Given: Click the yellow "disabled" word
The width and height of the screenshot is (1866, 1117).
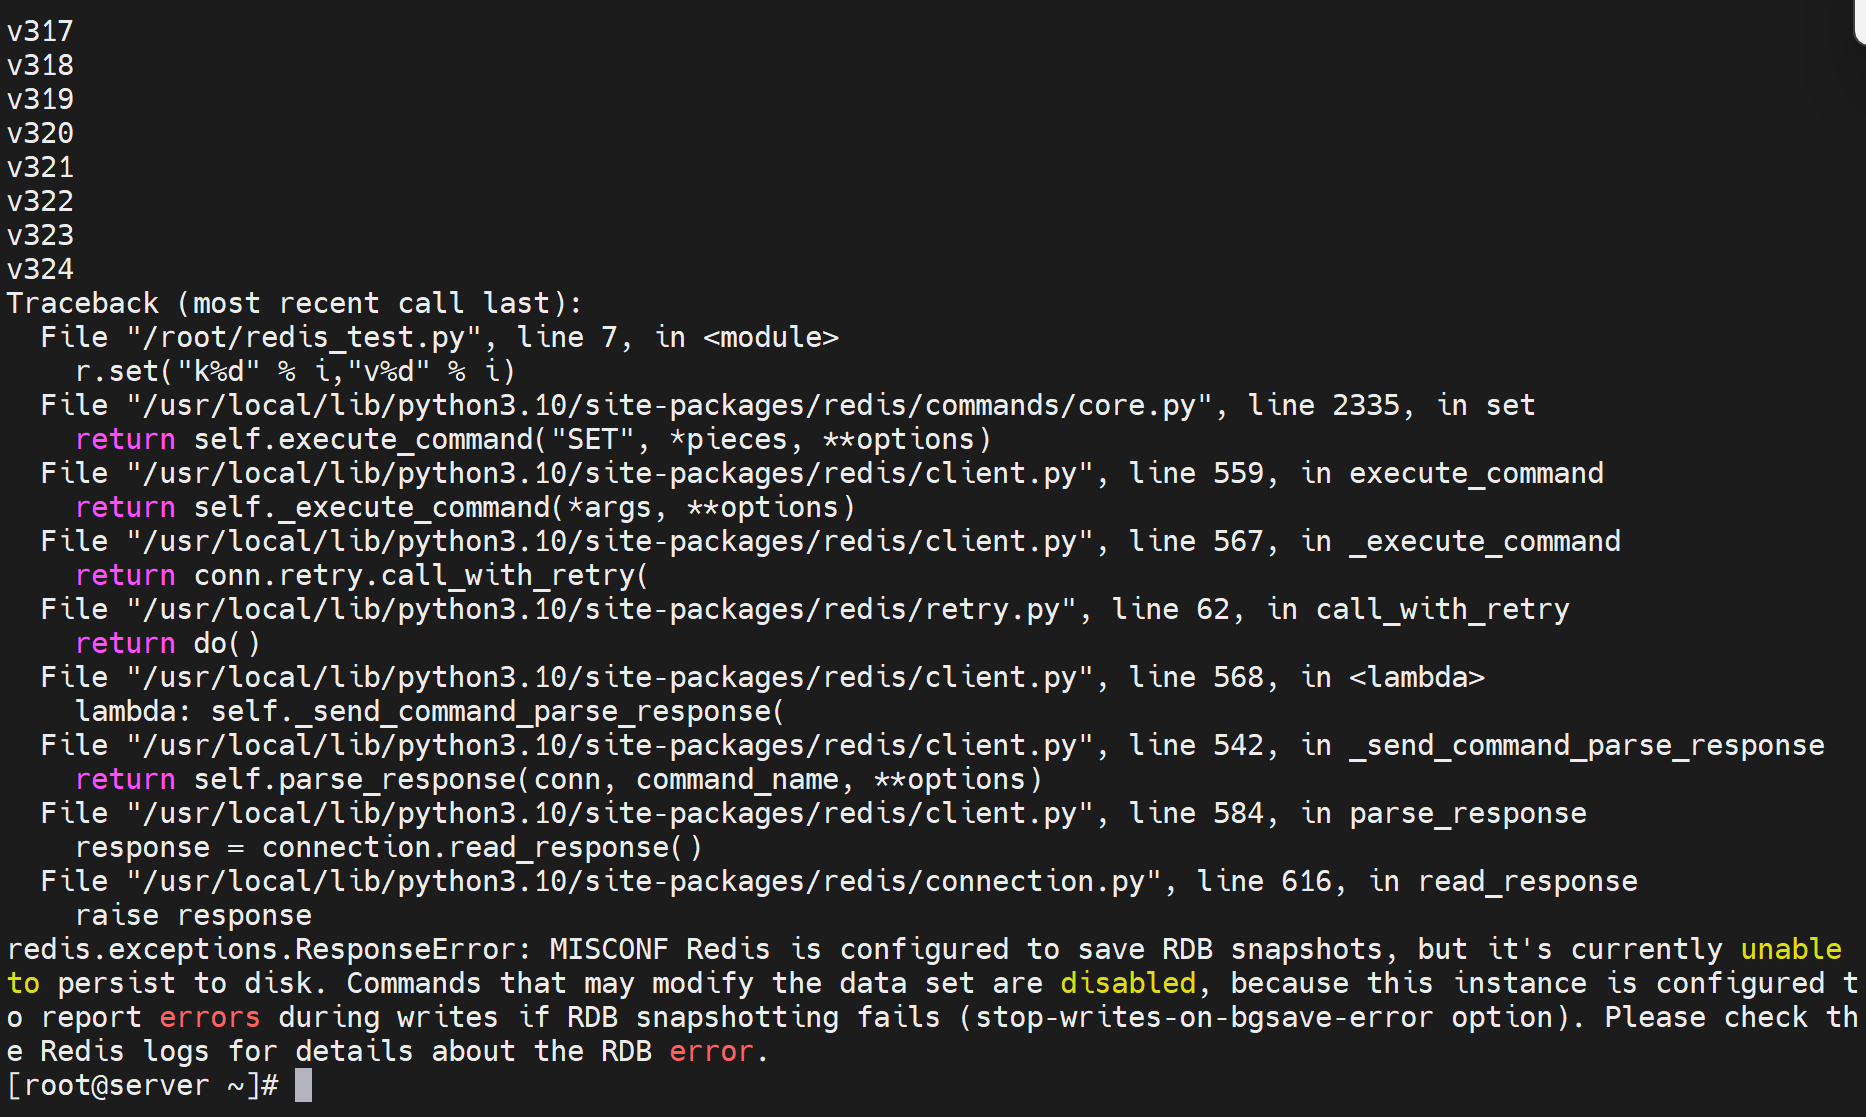Looking at the screenshot, I should (1127, 983).
